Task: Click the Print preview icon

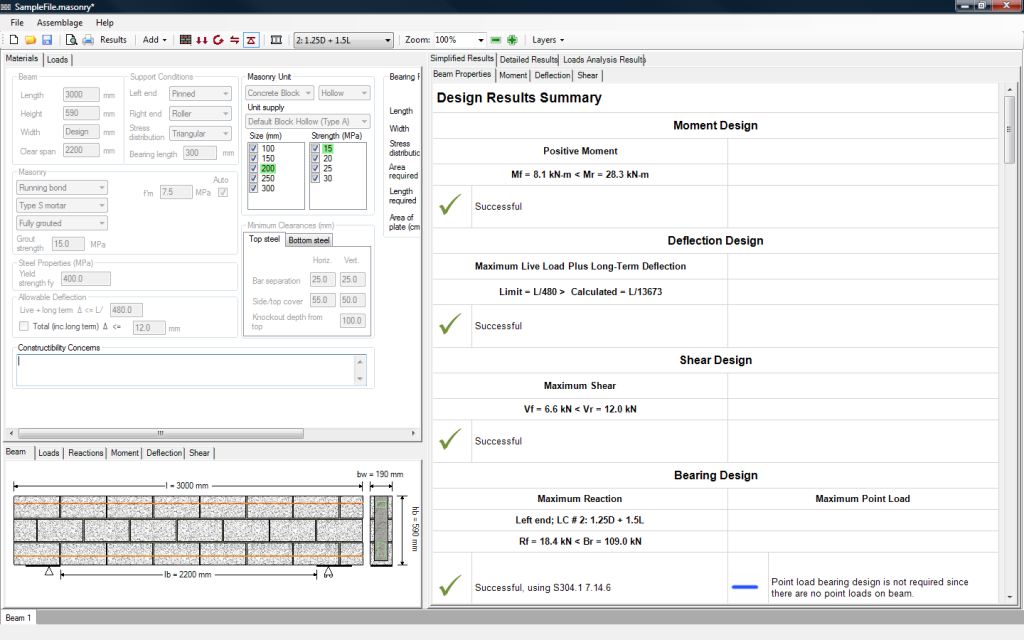Action: click(x=71, y=40)
